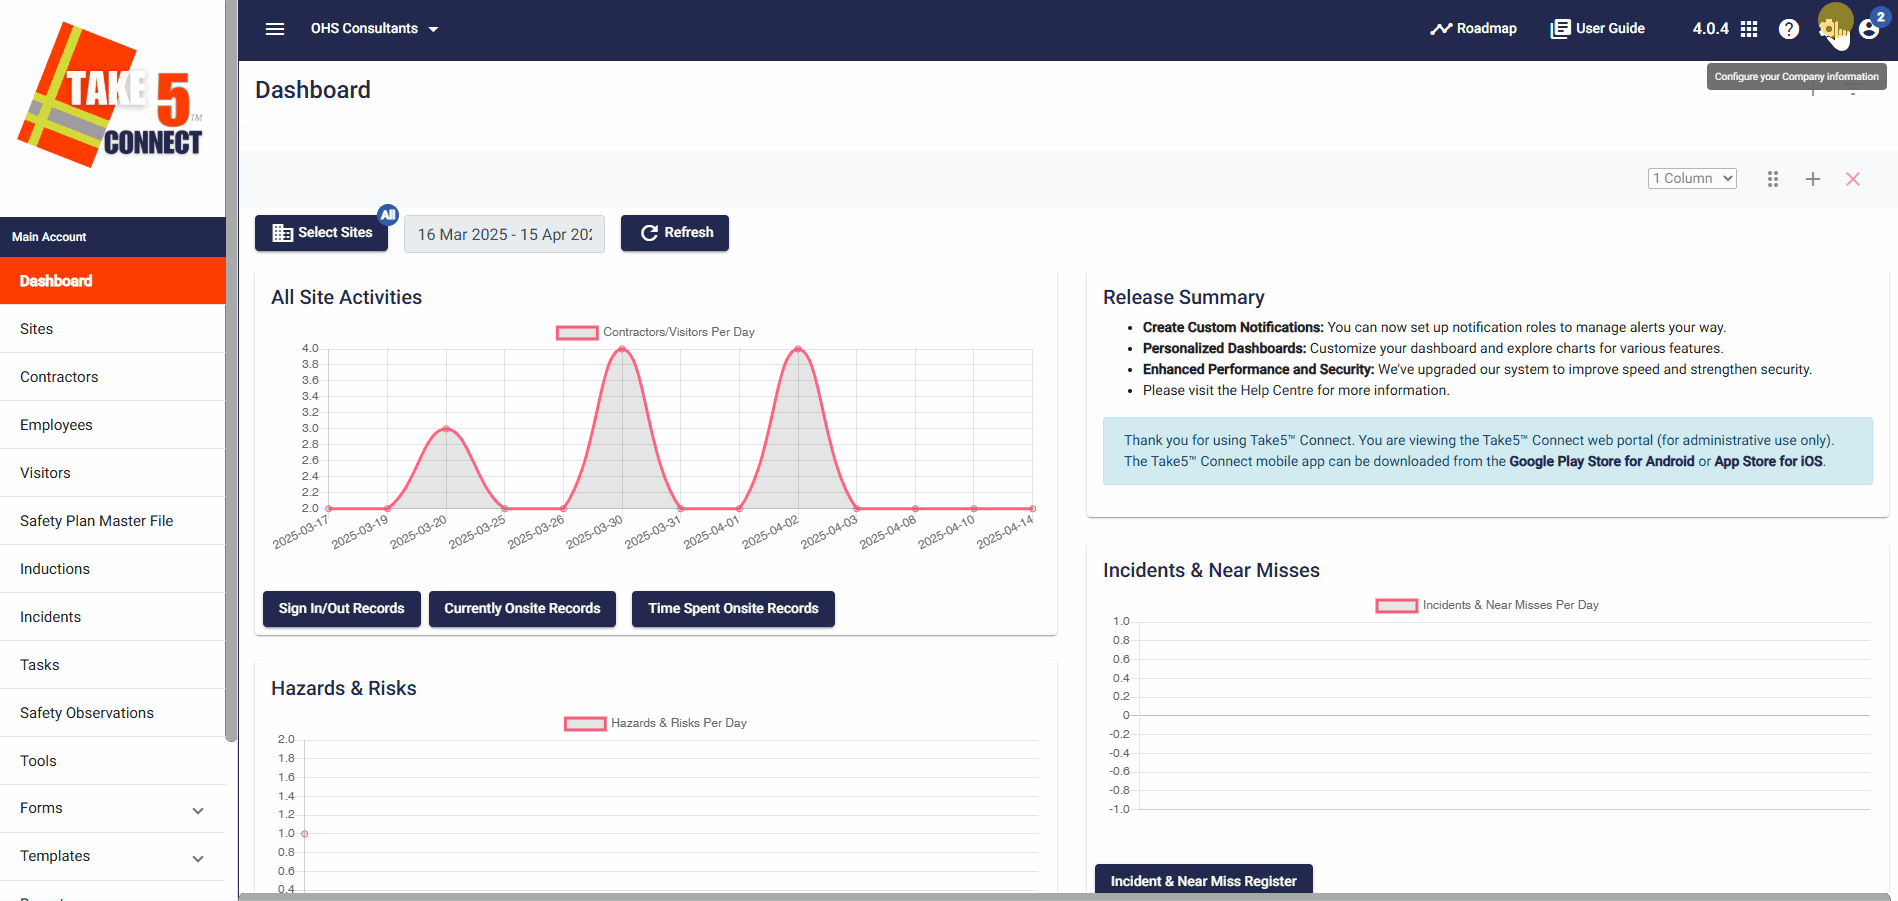Image resolution: width=1898 pixels, height=901 pixels.
Task: Open Tasks in the sidebar
Action: click(113, 665)
